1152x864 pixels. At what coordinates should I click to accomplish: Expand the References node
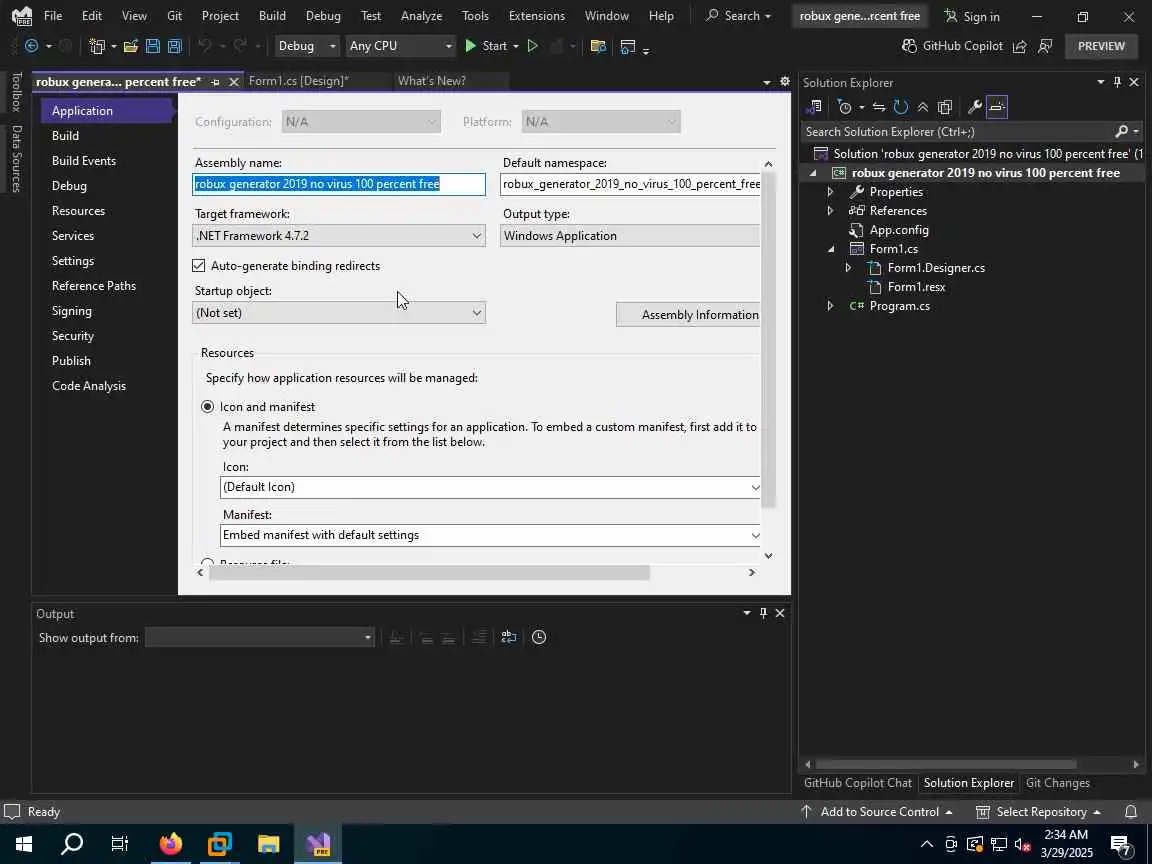click(830, 211)
